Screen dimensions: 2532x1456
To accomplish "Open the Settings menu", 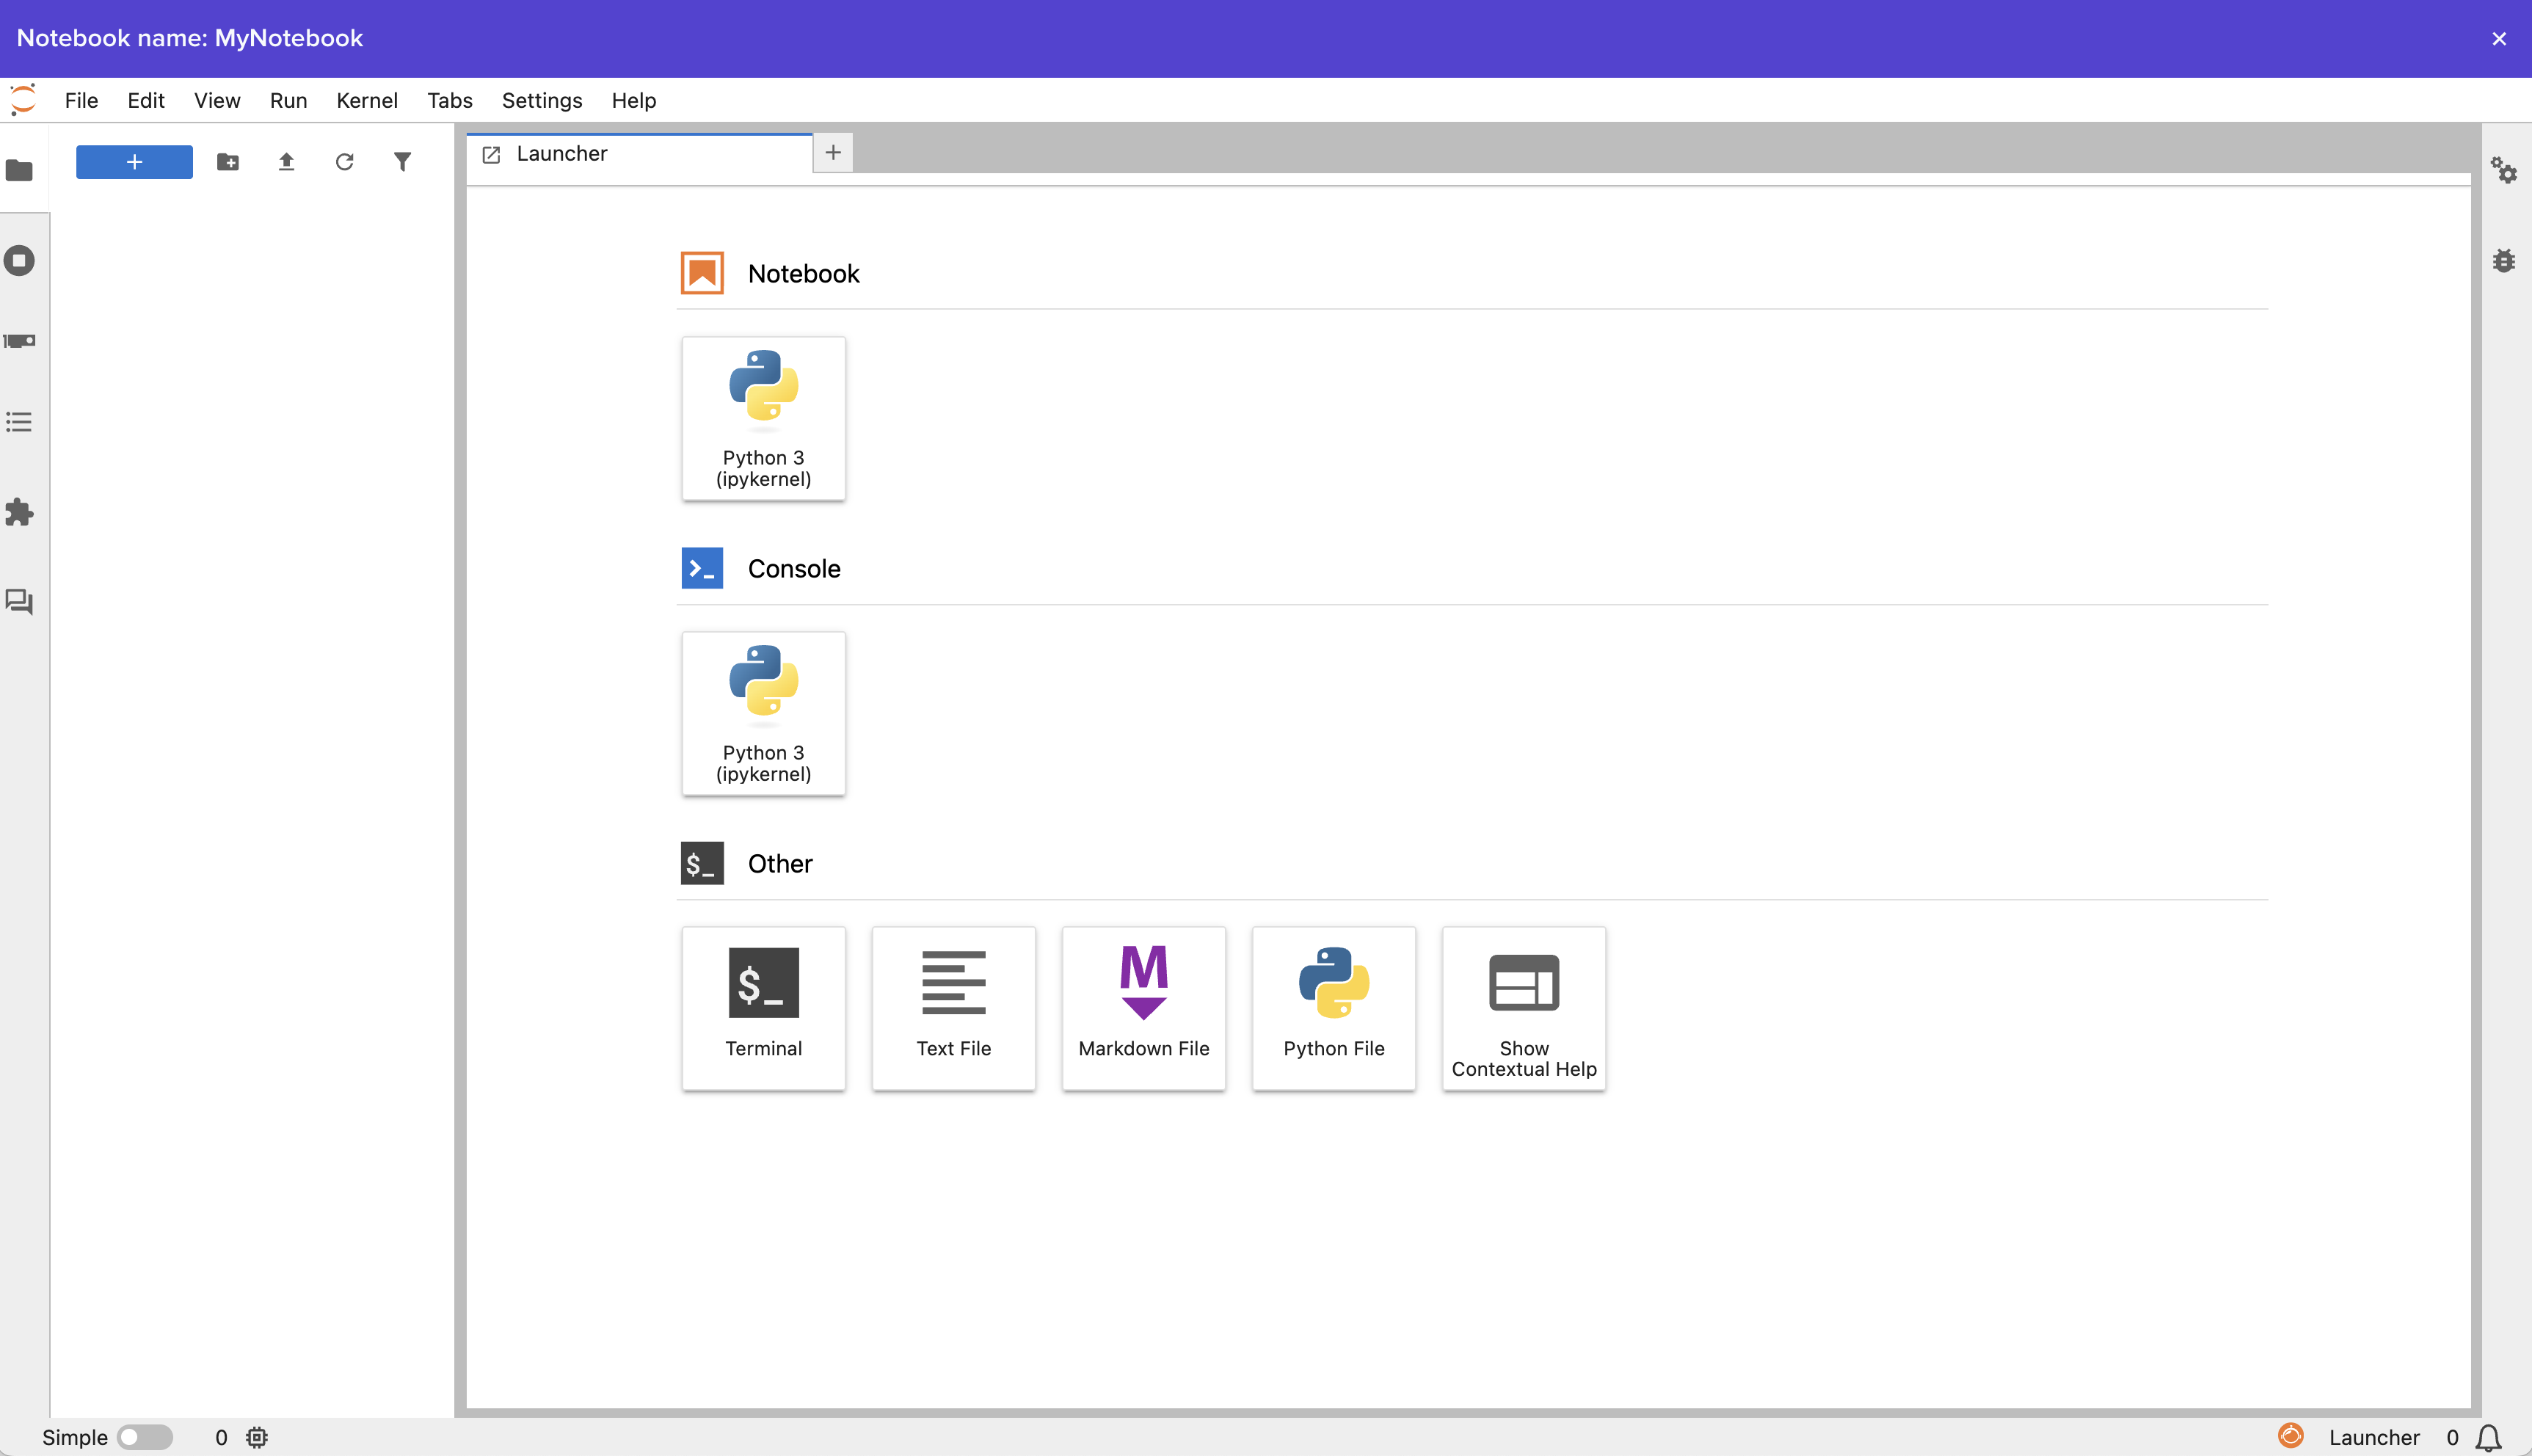I will [541, 100].
